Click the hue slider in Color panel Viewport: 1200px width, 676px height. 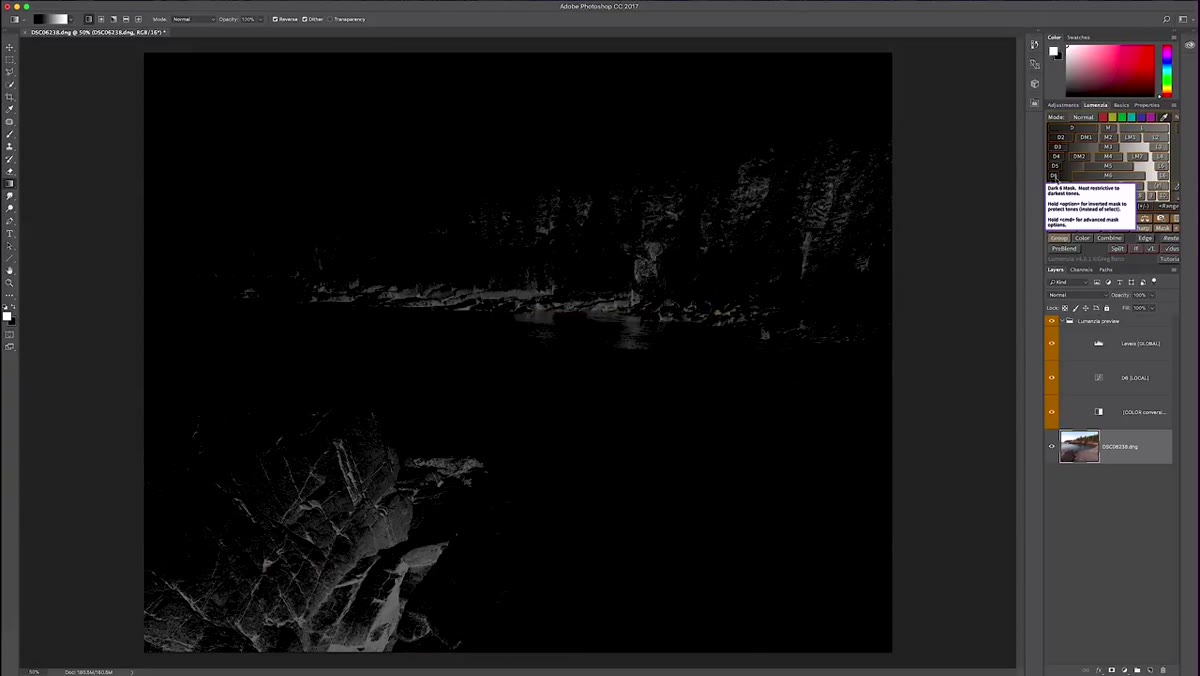[1166, 70]
